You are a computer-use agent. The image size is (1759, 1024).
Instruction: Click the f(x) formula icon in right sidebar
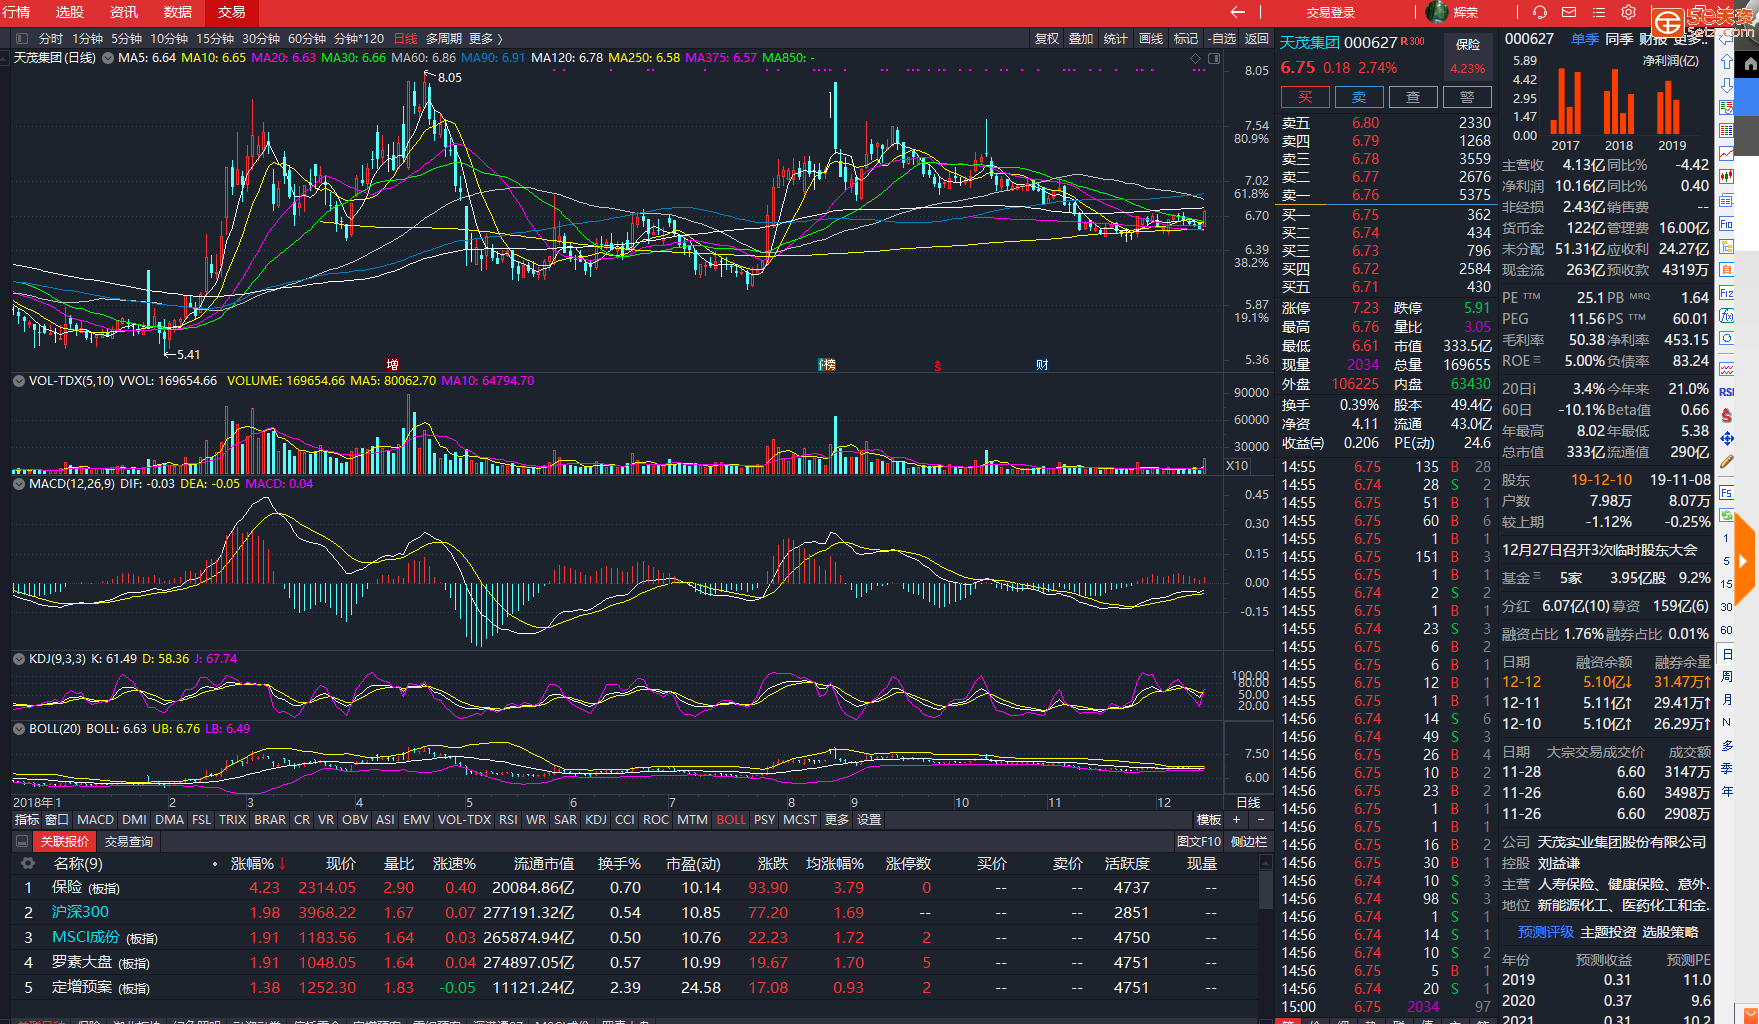click(x=1727, y=316)
